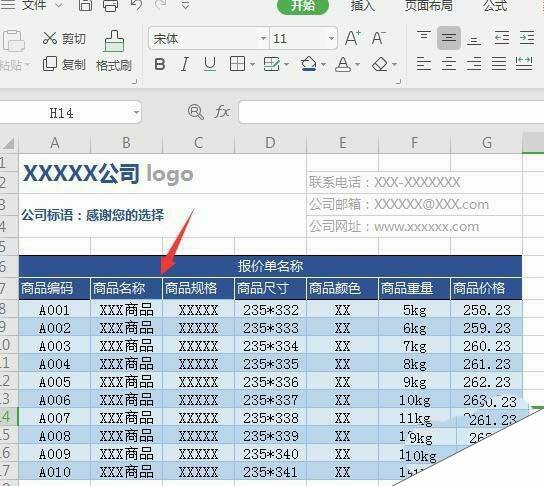Screen dimensions: 544x486
Task: Click the eraser clear formatting icon
Action: 380,64
